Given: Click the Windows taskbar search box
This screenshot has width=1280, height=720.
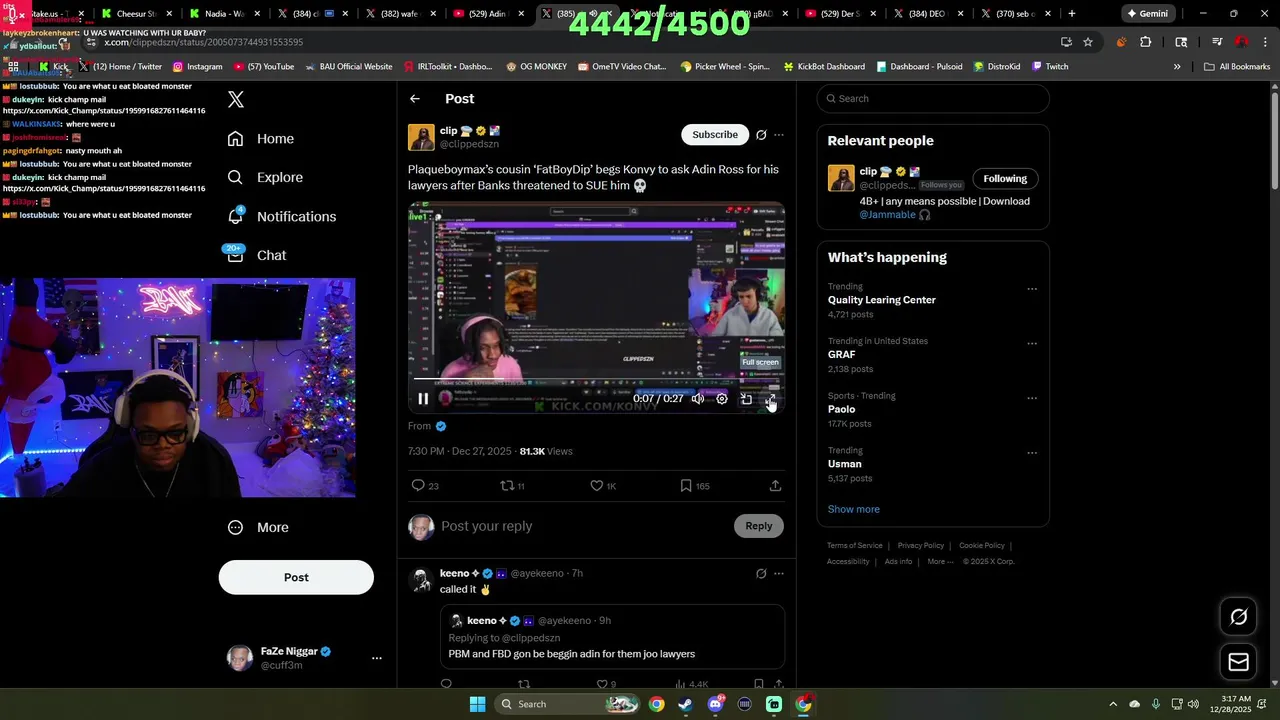Looking at the screenshot, I should (x=565, y=704).
